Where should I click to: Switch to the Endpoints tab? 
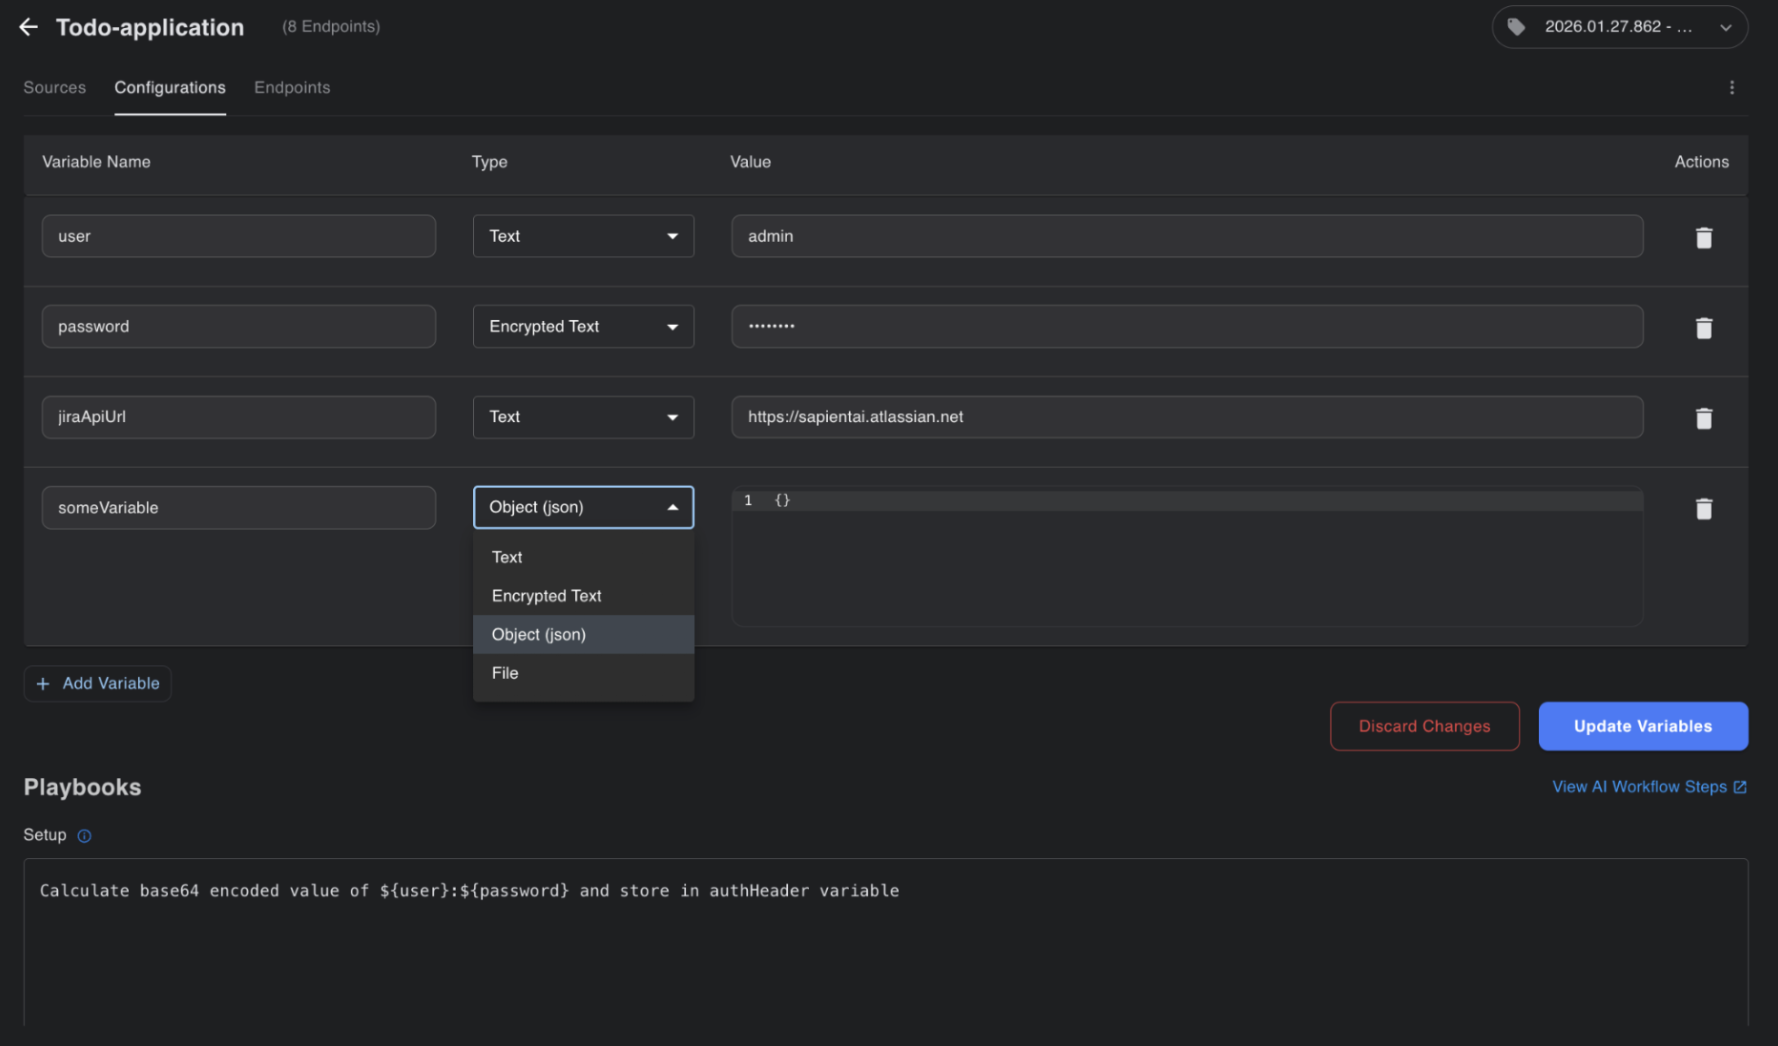(292, 88)
